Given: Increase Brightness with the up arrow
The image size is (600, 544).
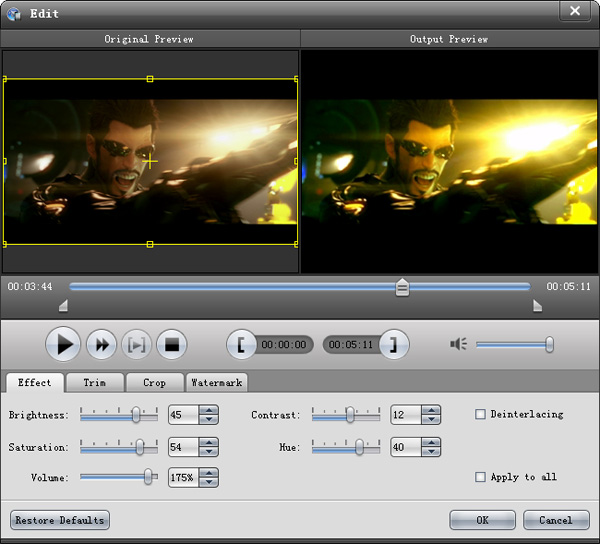Looking at the screenshot, I should (209, 410).
